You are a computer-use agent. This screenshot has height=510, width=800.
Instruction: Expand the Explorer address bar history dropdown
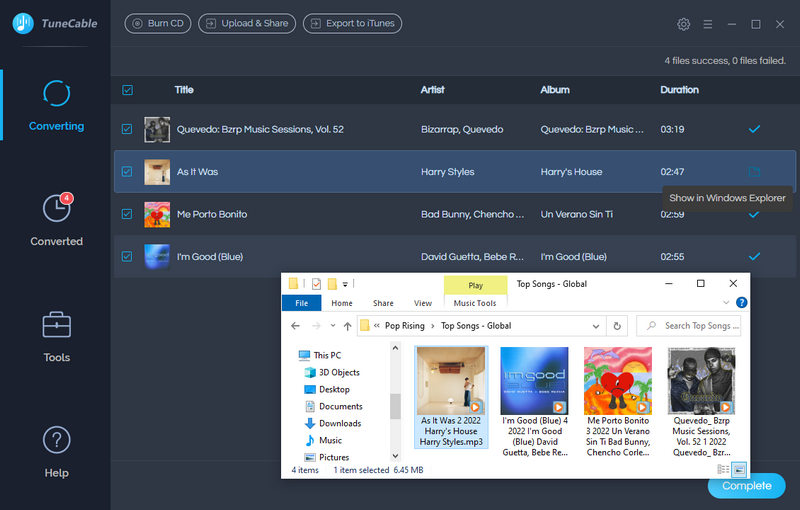597,326
